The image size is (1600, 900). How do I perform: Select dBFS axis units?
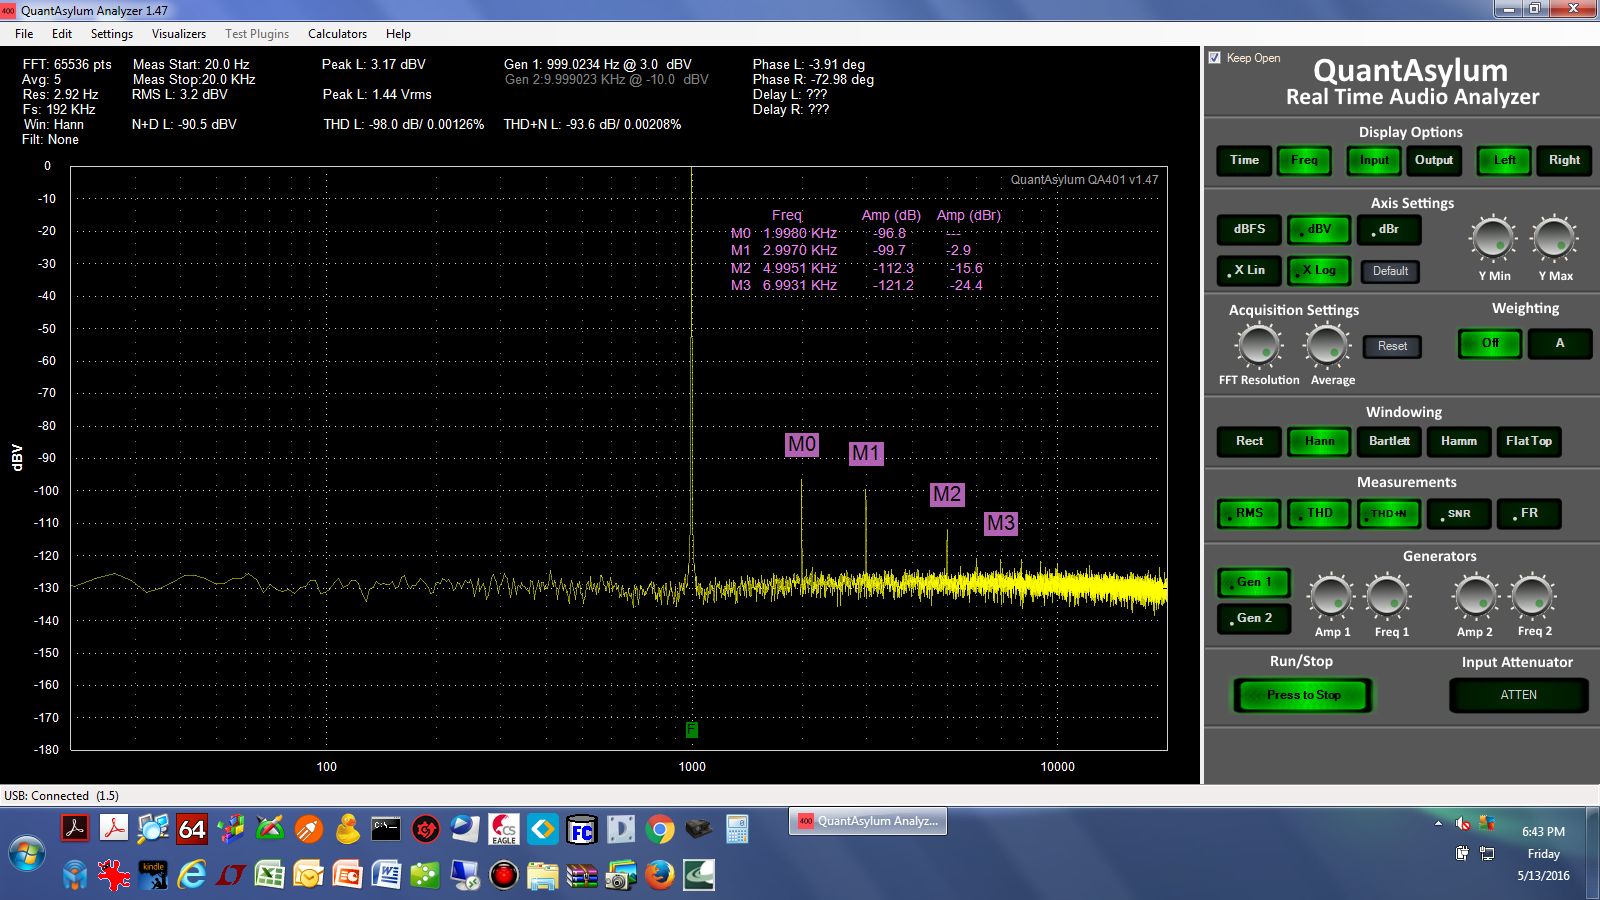[1249, 229]
